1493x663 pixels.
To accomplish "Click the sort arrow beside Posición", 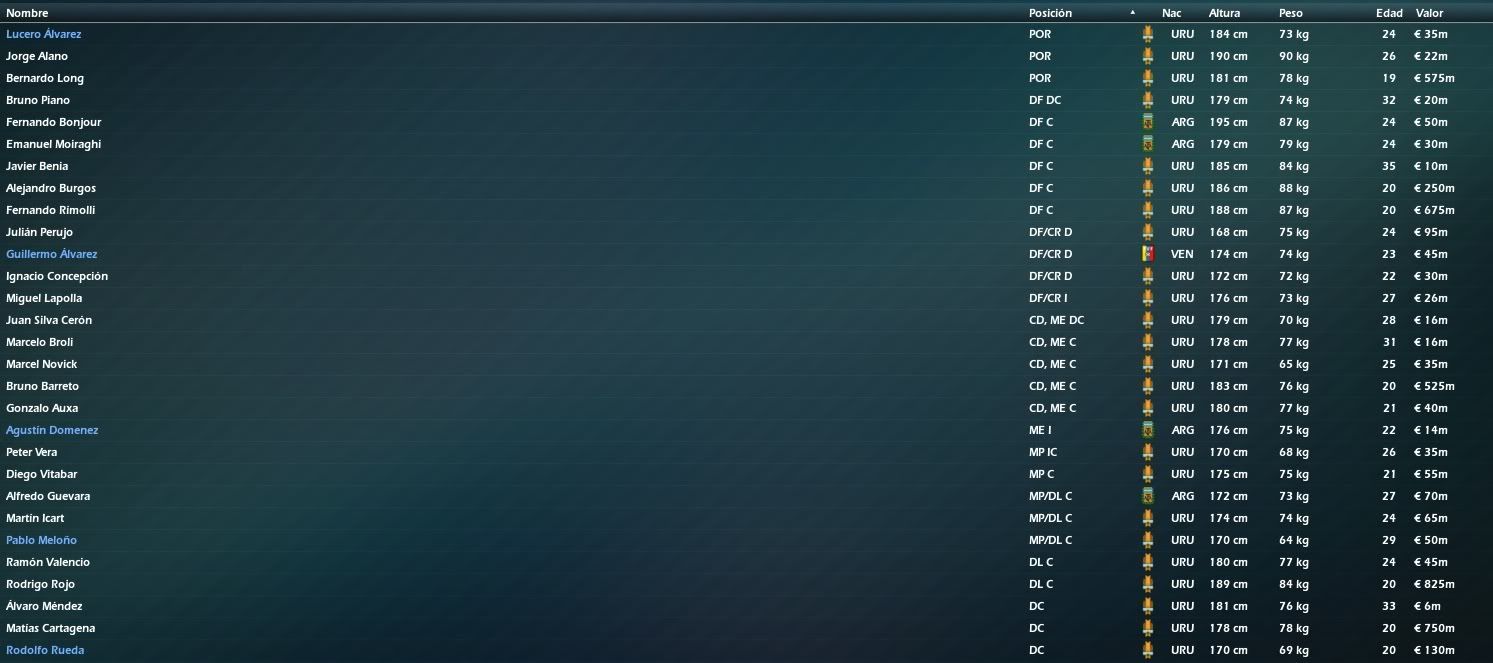I will 1133,13.
